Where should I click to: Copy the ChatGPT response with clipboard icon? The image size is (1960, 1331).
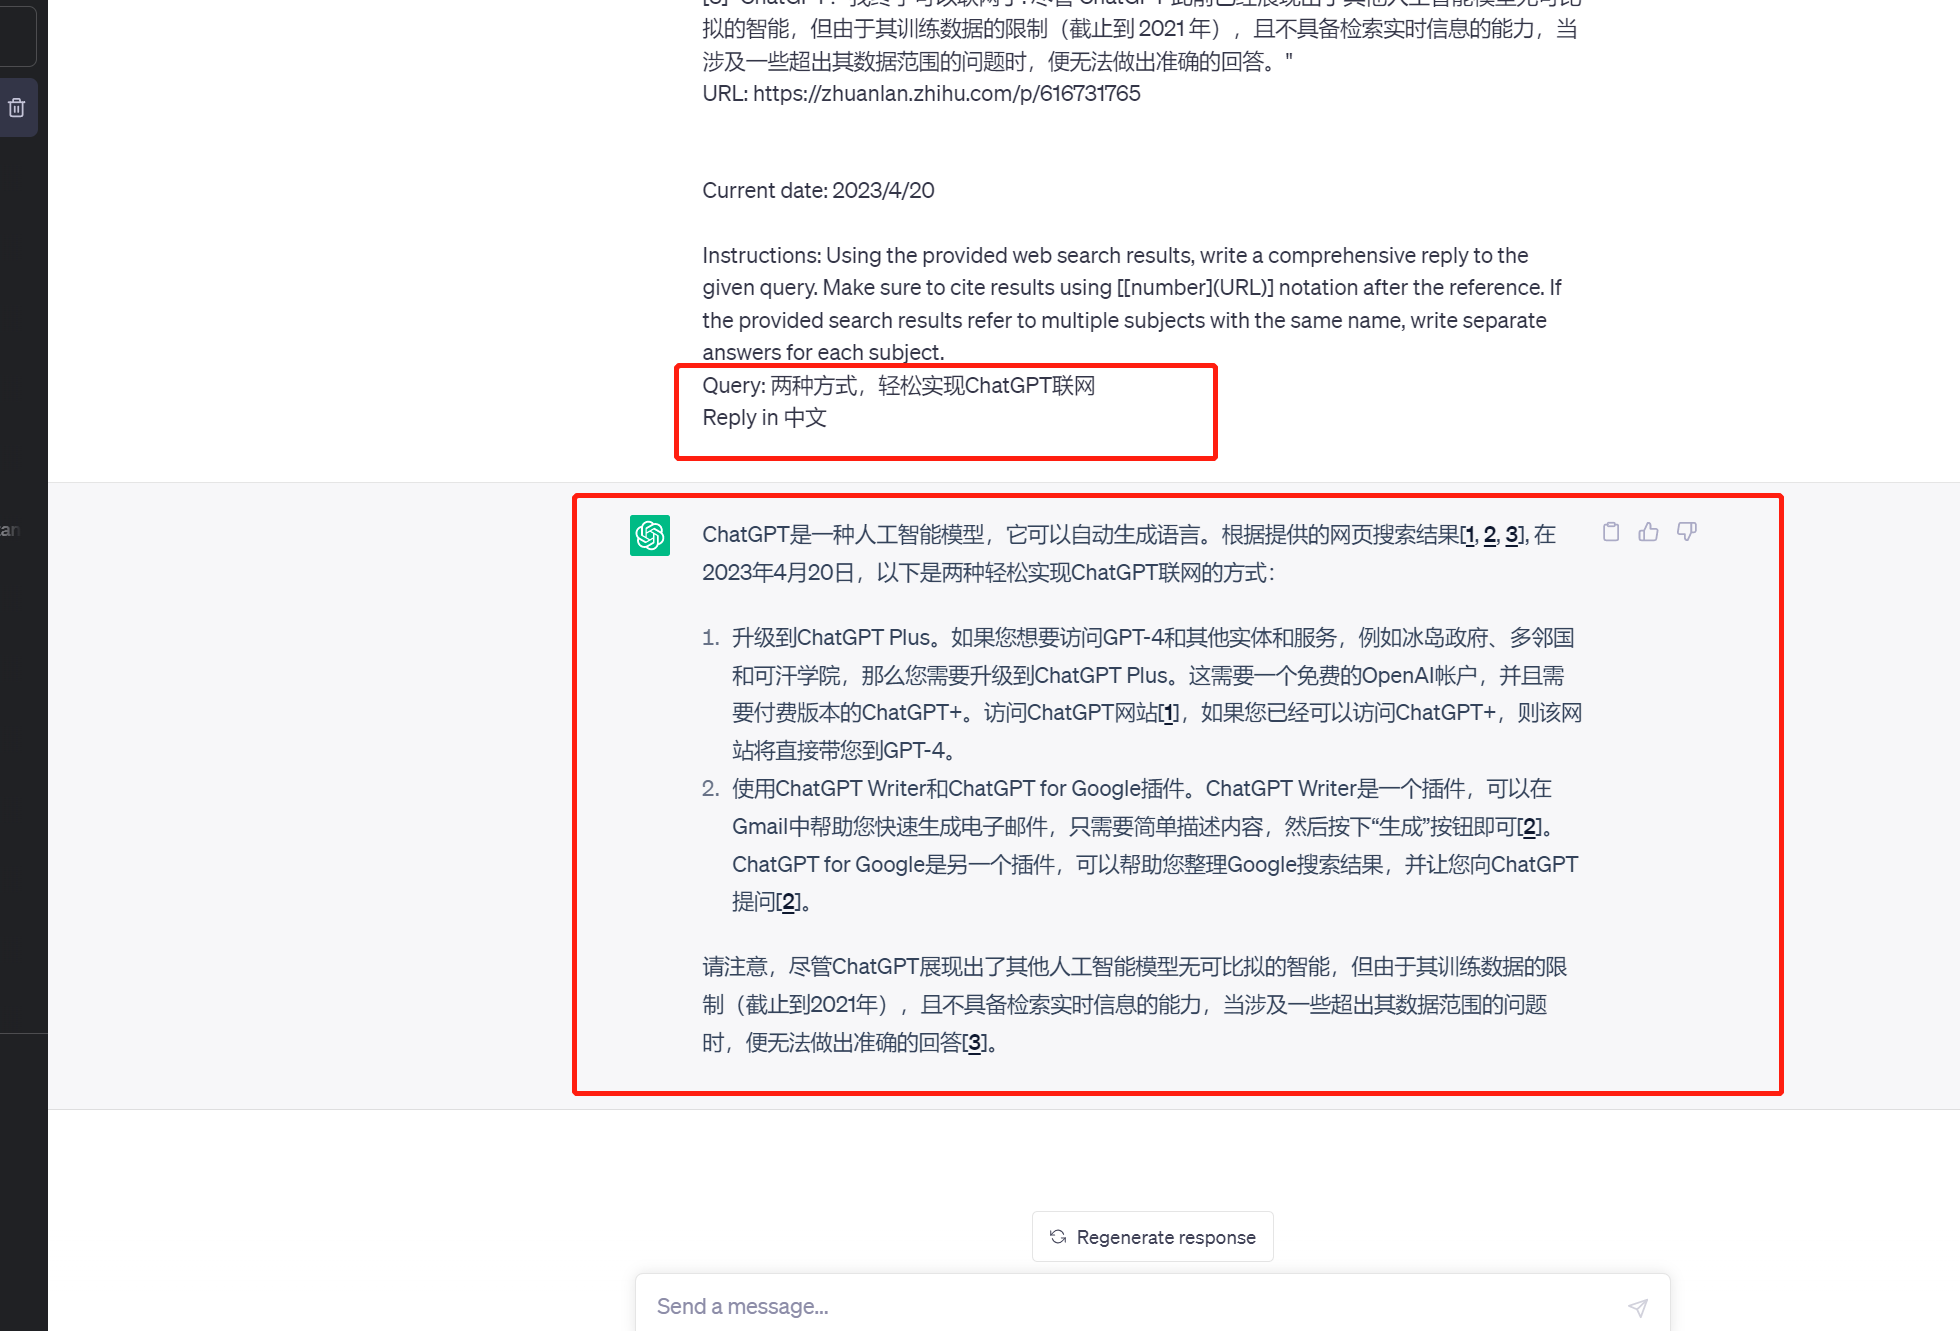[x=1611, y=532]
